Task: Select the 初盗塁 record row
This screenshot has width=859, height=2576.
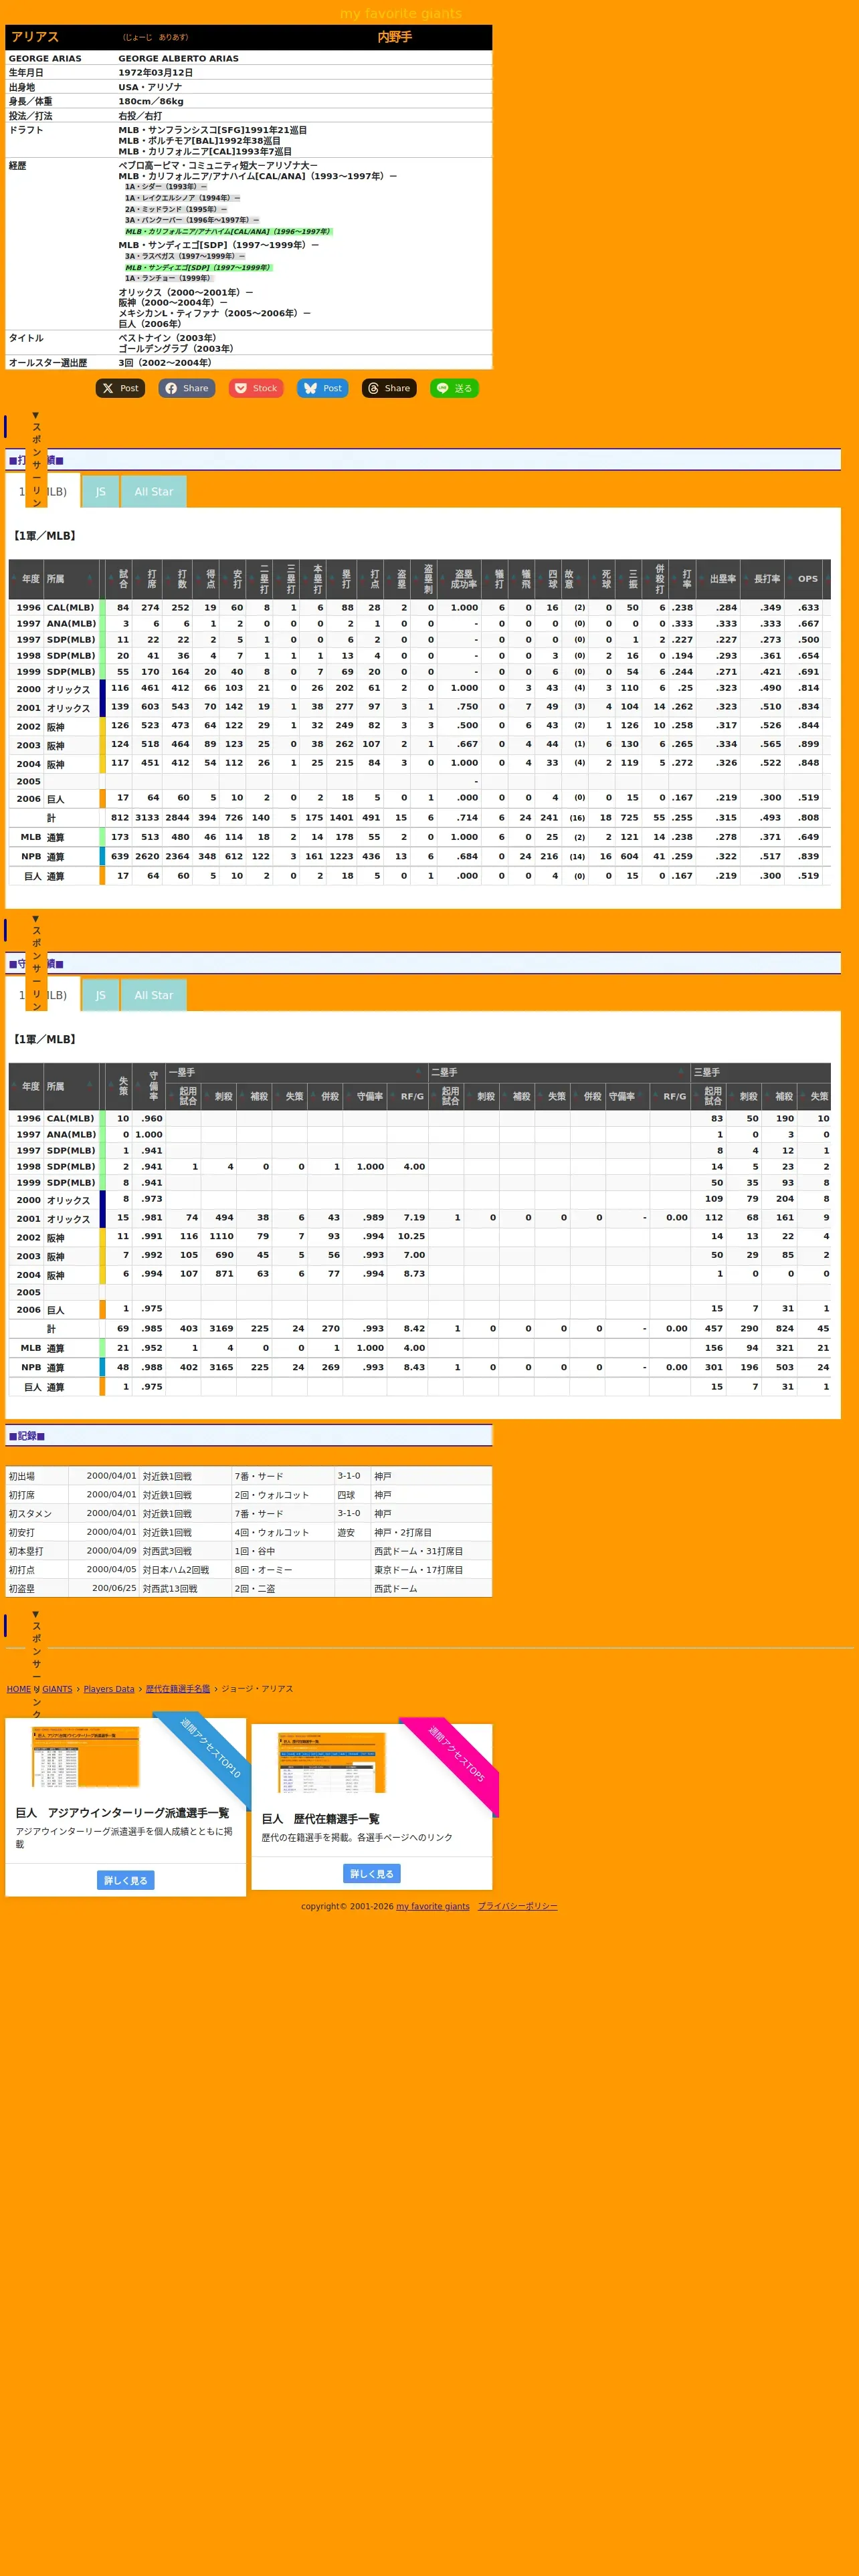Action: coord(249,1588)
